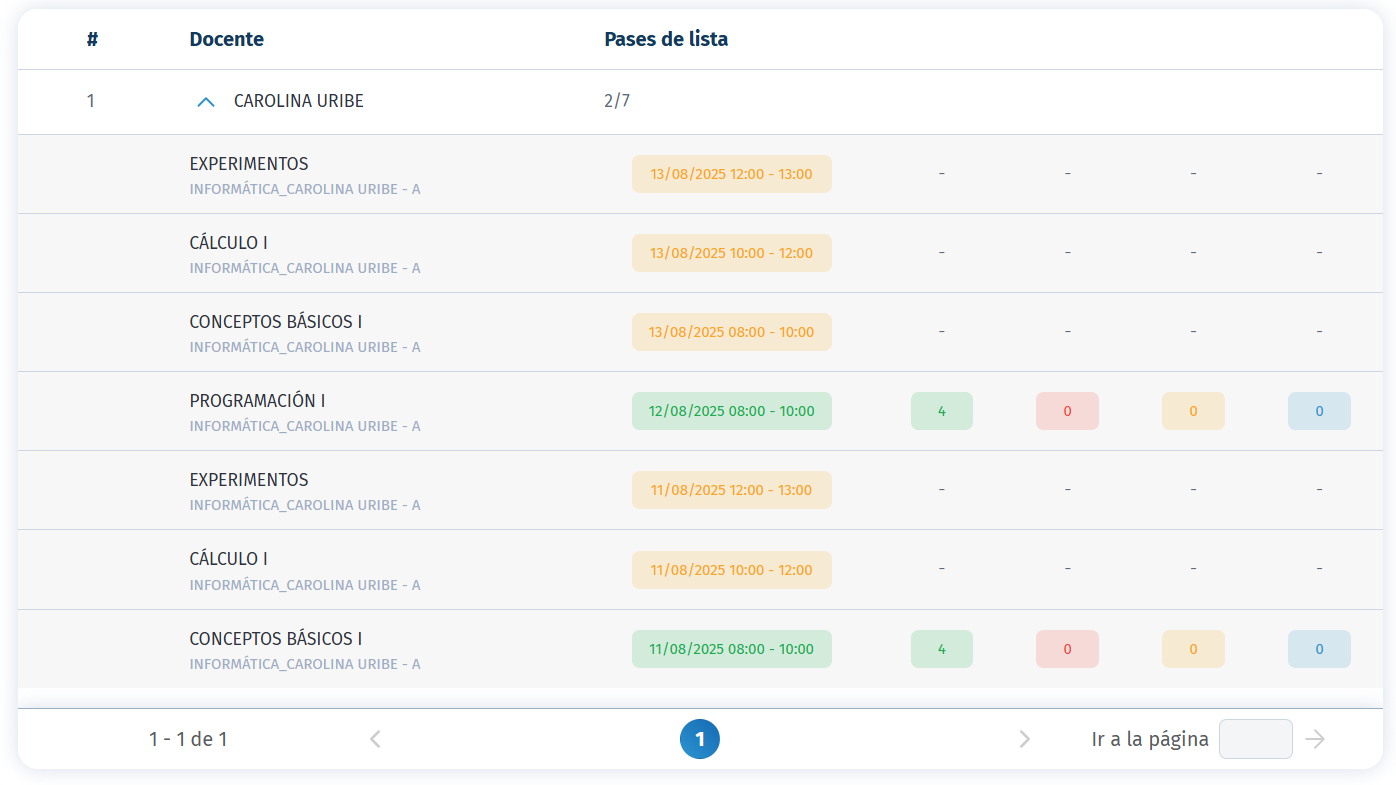Click the 'Ir a la página' label

coord(1150,739)
